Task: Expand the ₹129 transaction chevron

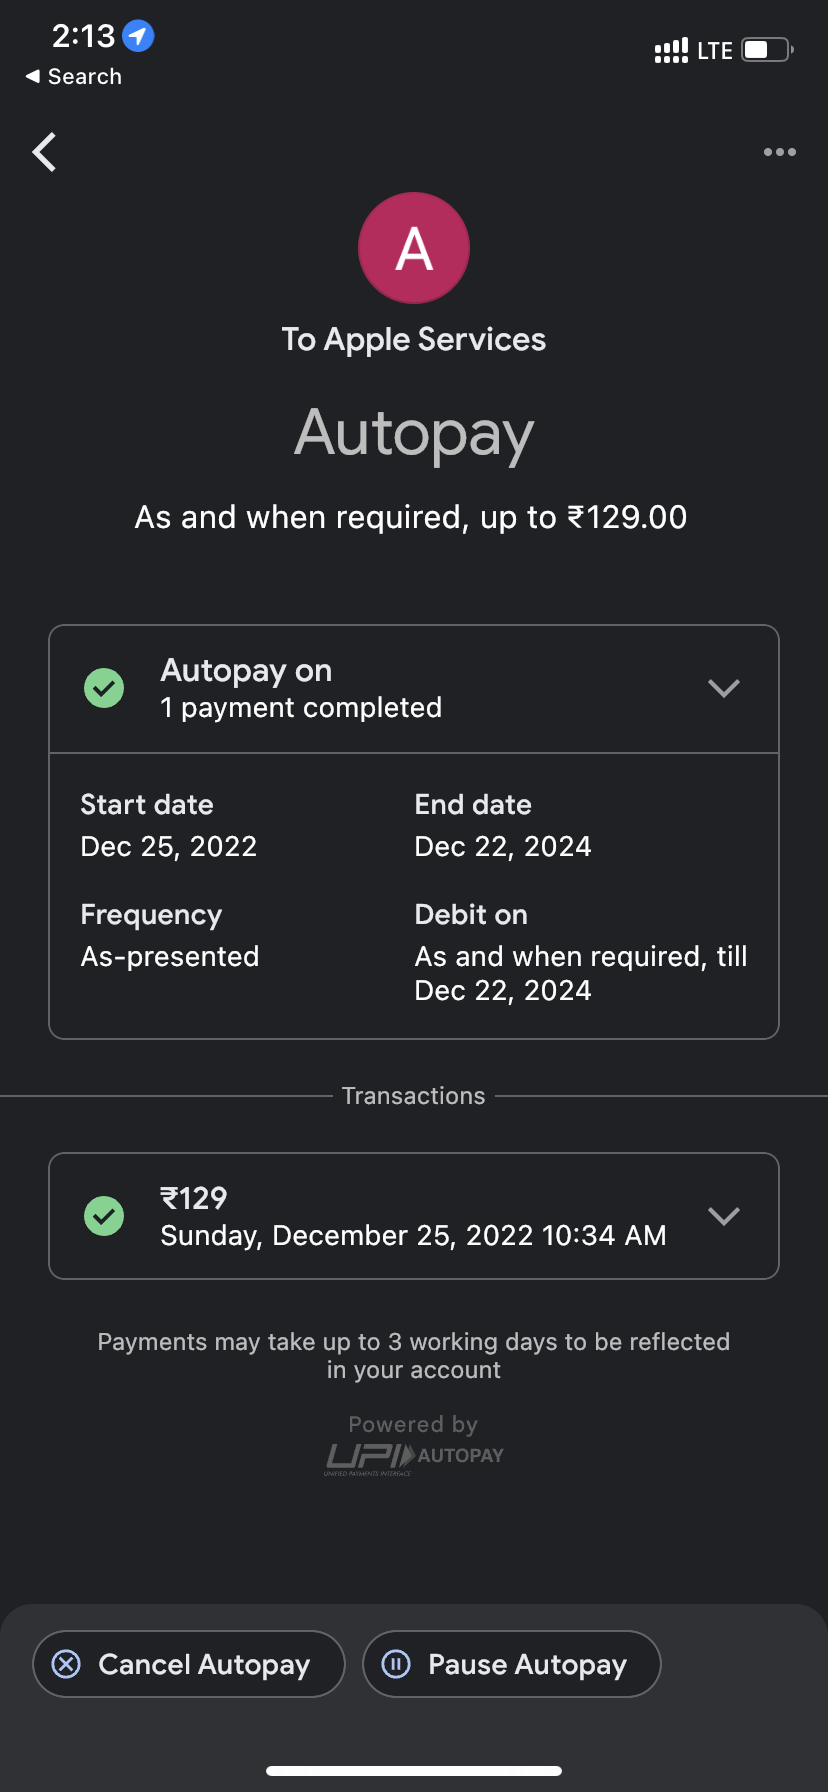Action: pos(723,1216)
